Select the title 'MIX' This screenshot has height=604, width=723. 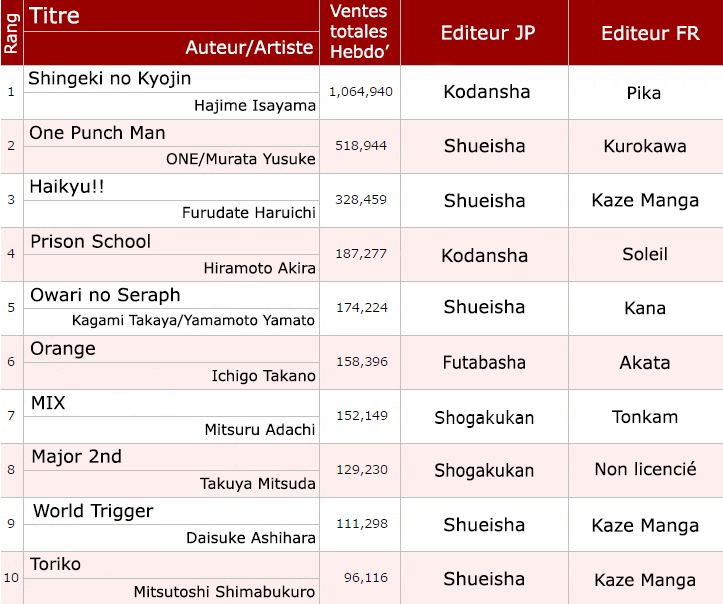48,403
